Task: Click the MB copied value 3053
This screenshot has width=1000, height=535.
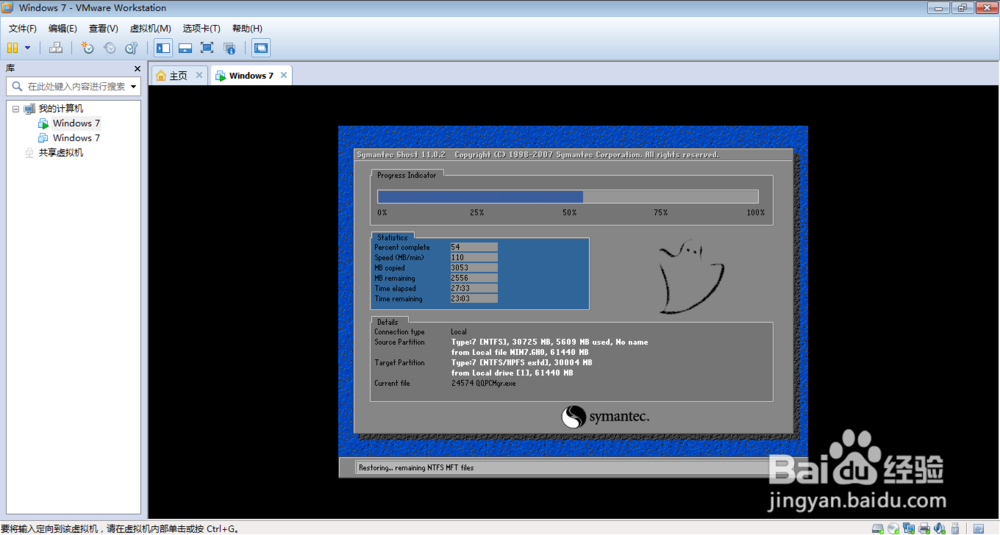Action: click(473, 268)
